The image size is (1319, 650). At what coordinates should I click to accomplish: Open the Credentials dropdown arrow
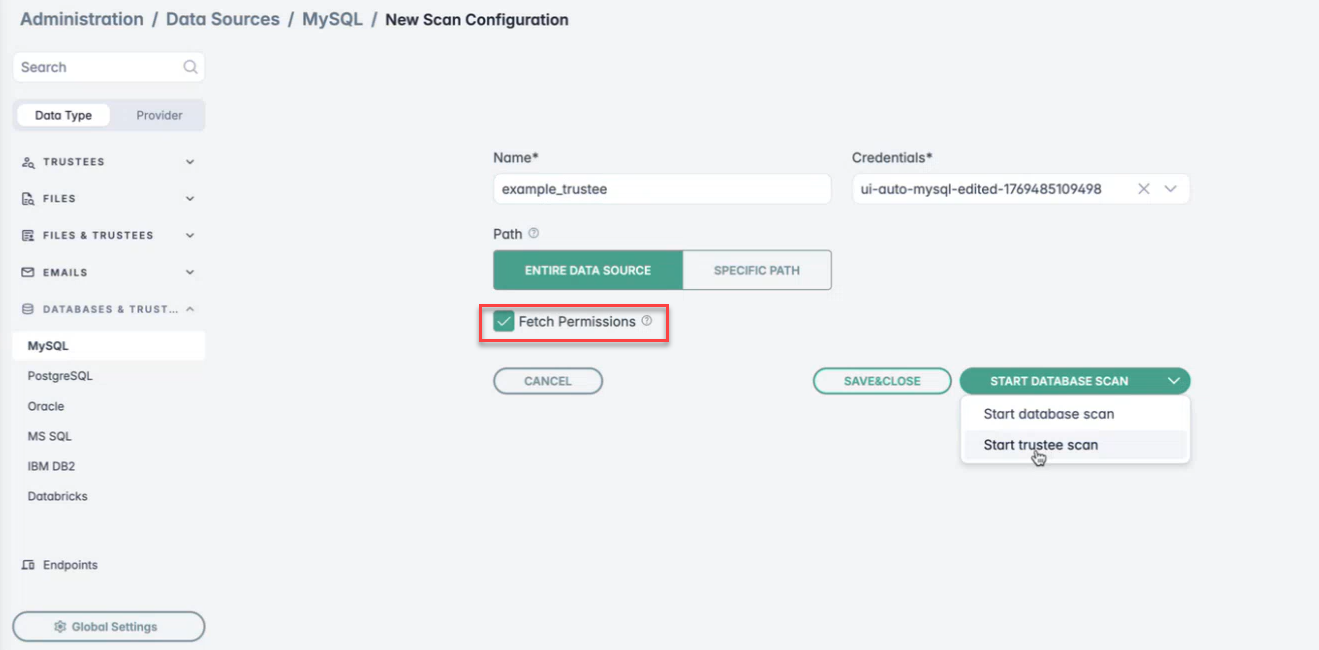pos(1171,189)
